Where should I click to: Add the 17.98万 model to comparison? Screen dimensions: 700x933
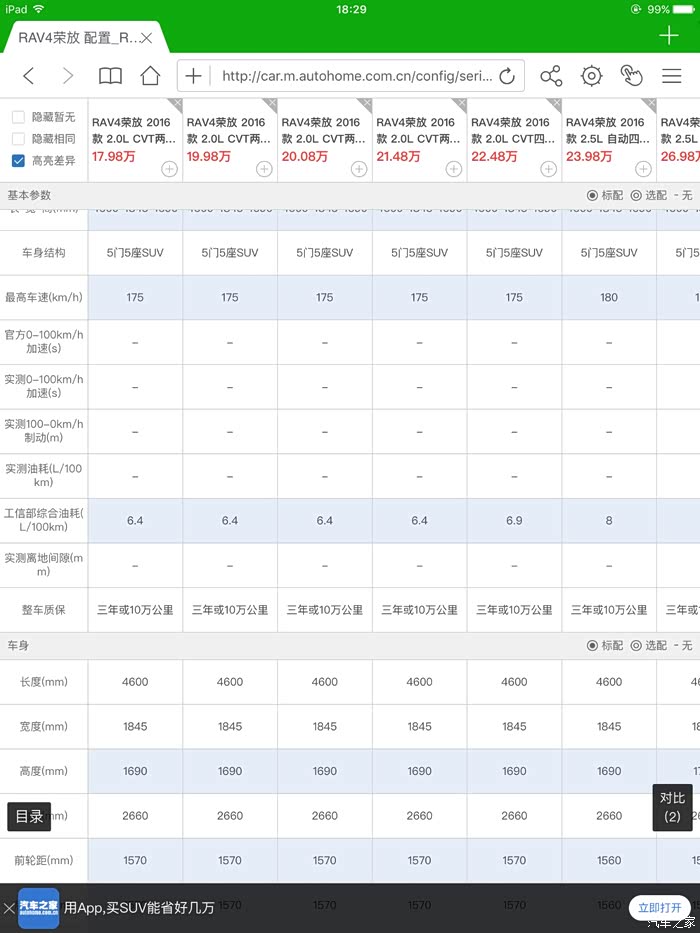(170, 169)
